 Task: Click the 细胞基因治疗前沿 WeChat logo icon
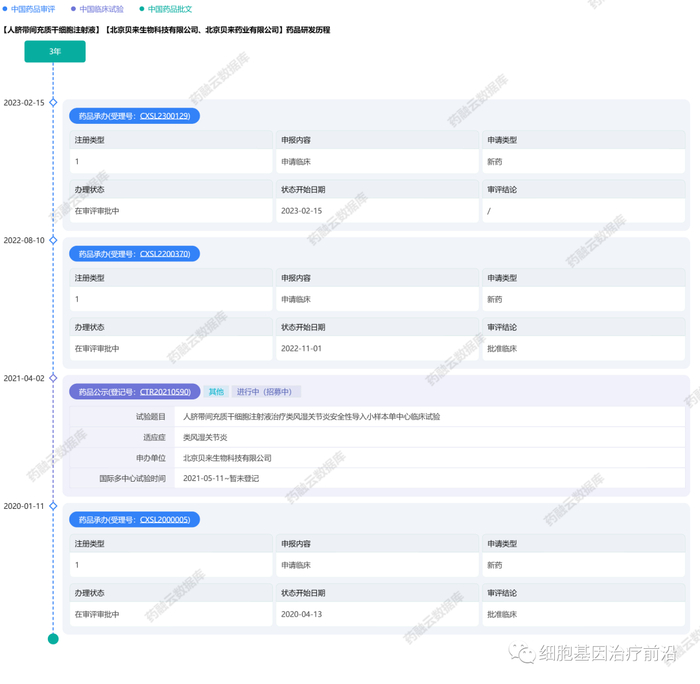pos(521,653)
